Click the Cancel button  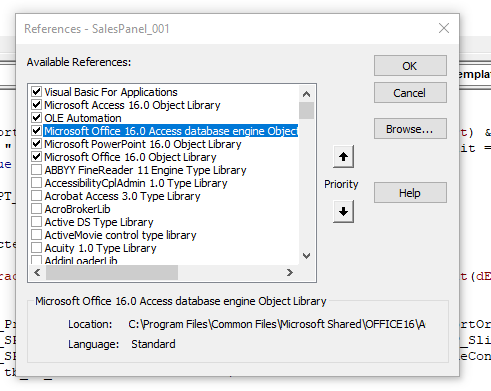point(410,93)
